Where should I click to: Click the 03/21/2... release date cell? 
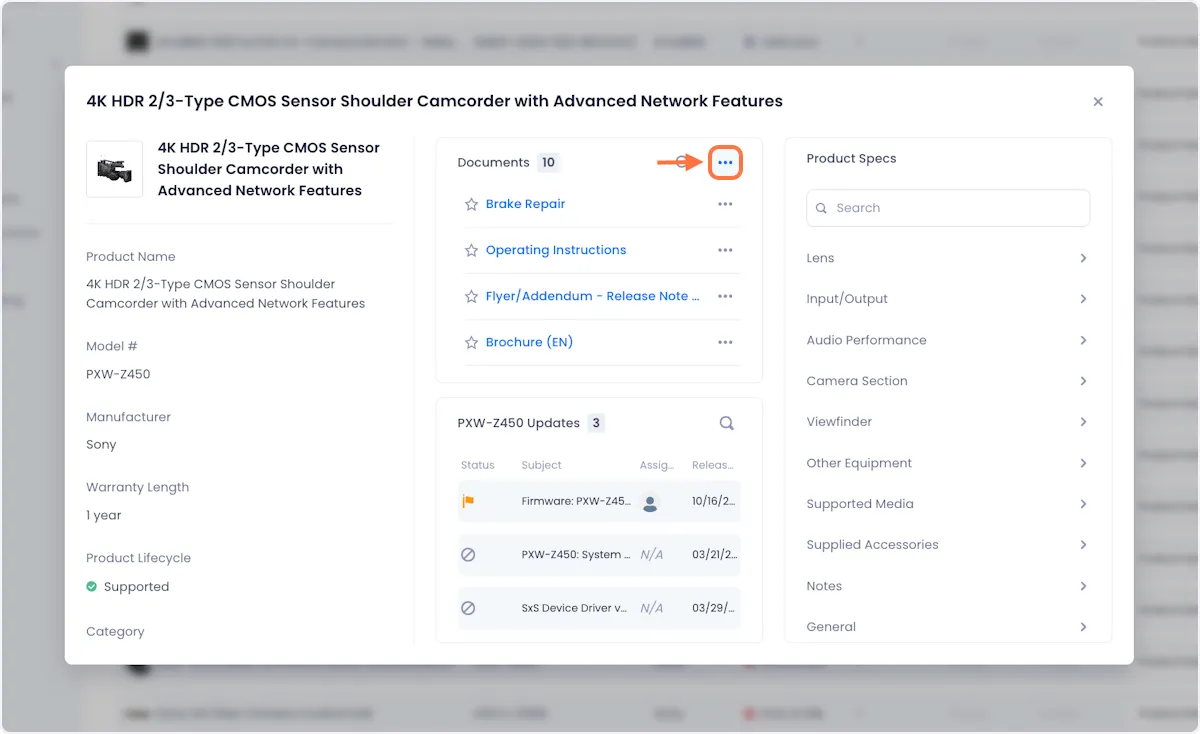[714, 554]
